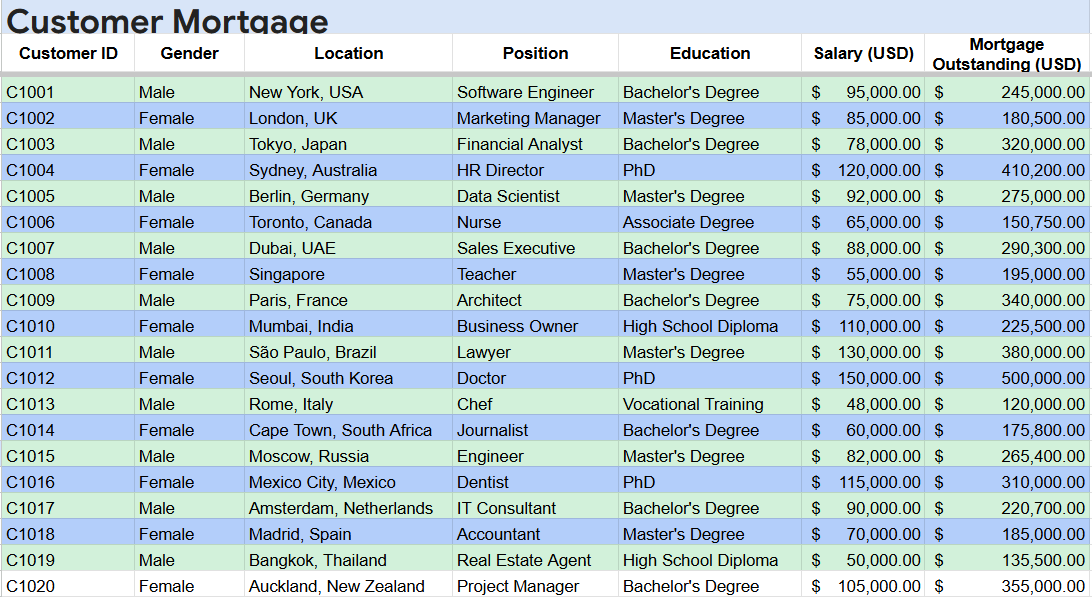The height and width of the screenshot is (597, 1092).
Task: Click the Mortgage Outstanding (USD) header
Action: 1007,54
